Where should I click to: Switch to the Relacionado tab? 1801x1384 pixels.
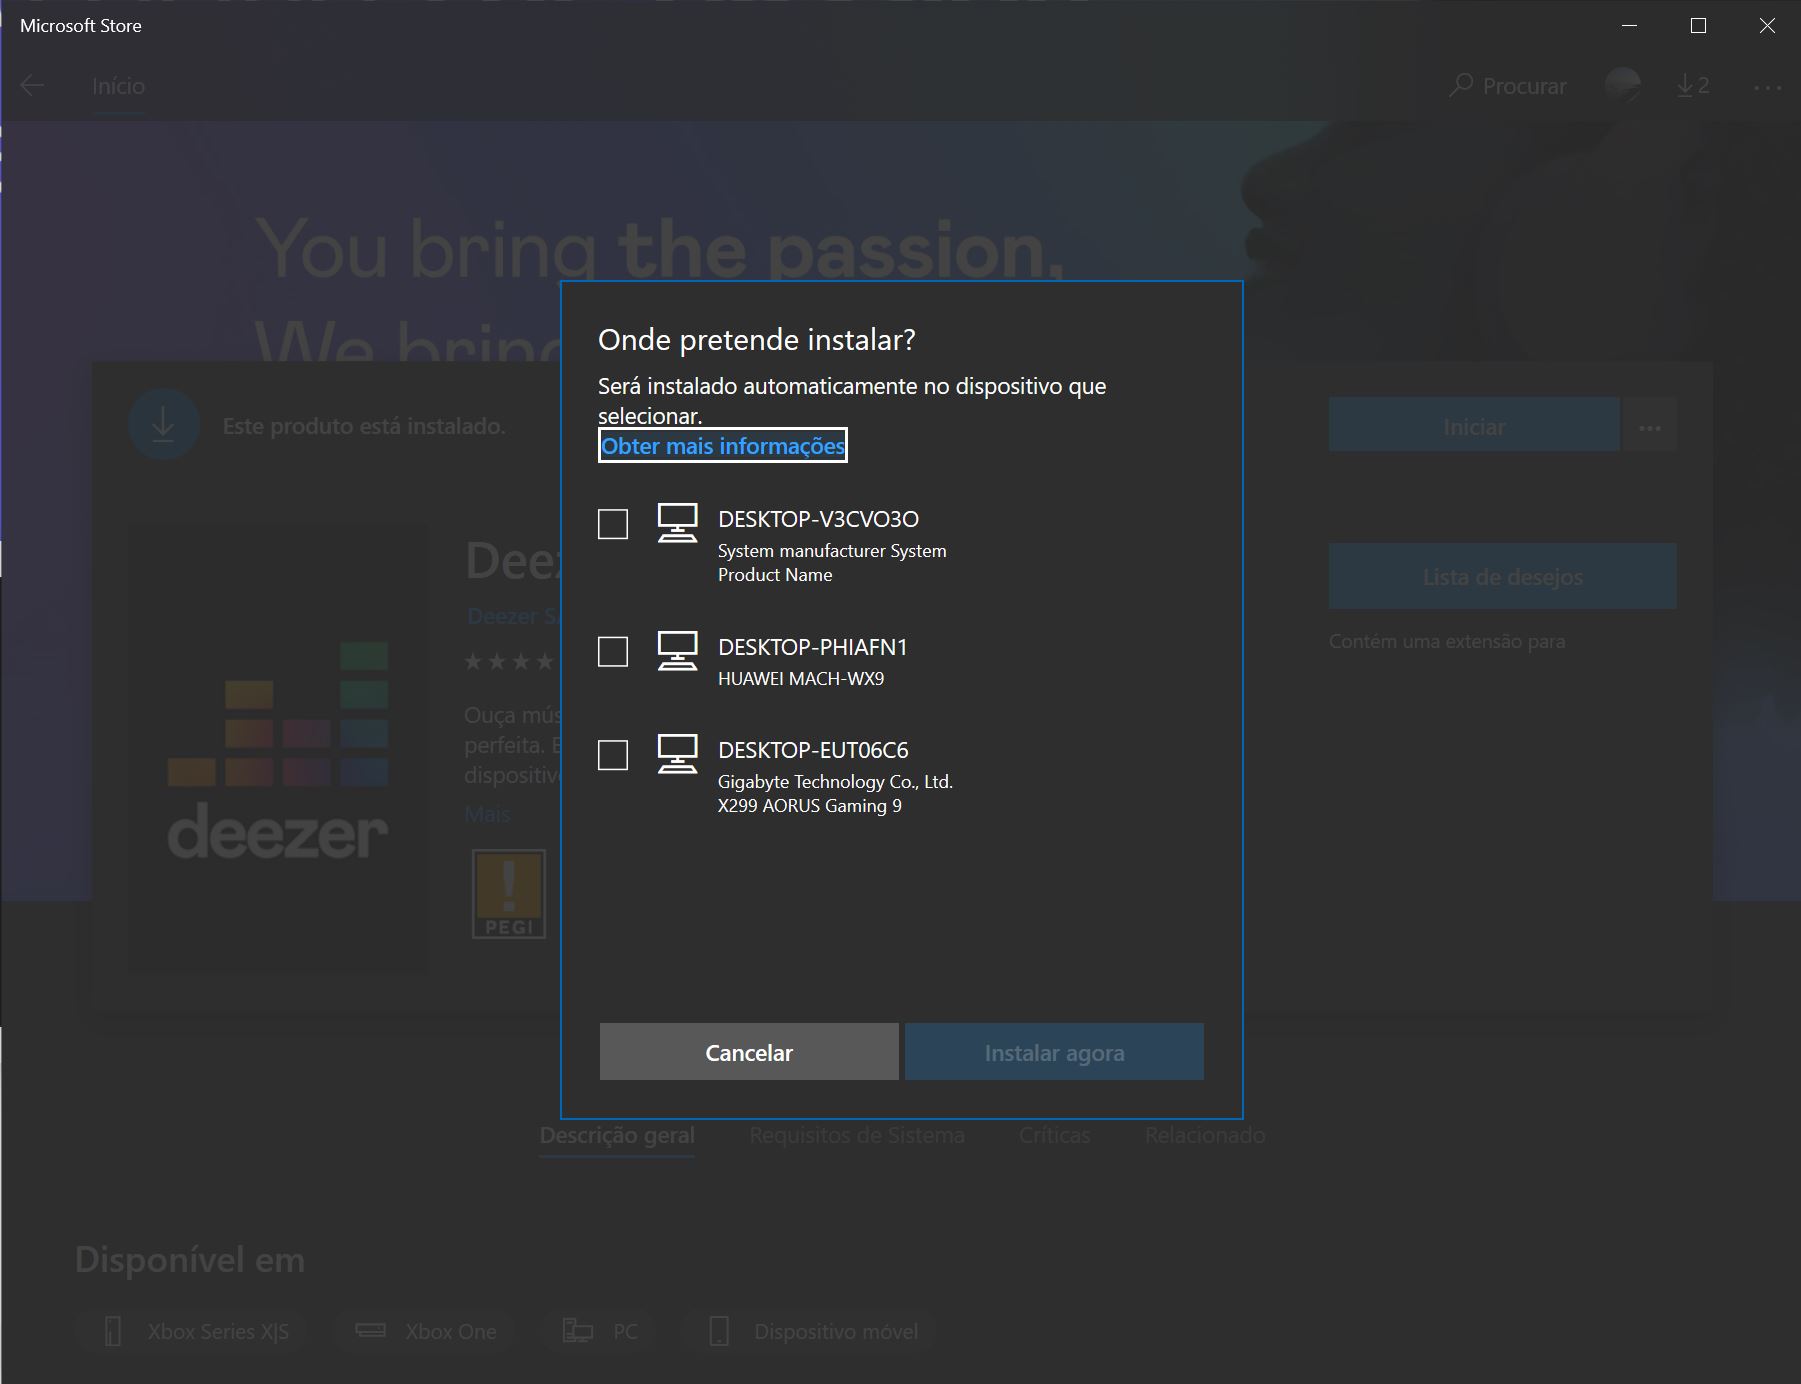click(1205, 1136)
